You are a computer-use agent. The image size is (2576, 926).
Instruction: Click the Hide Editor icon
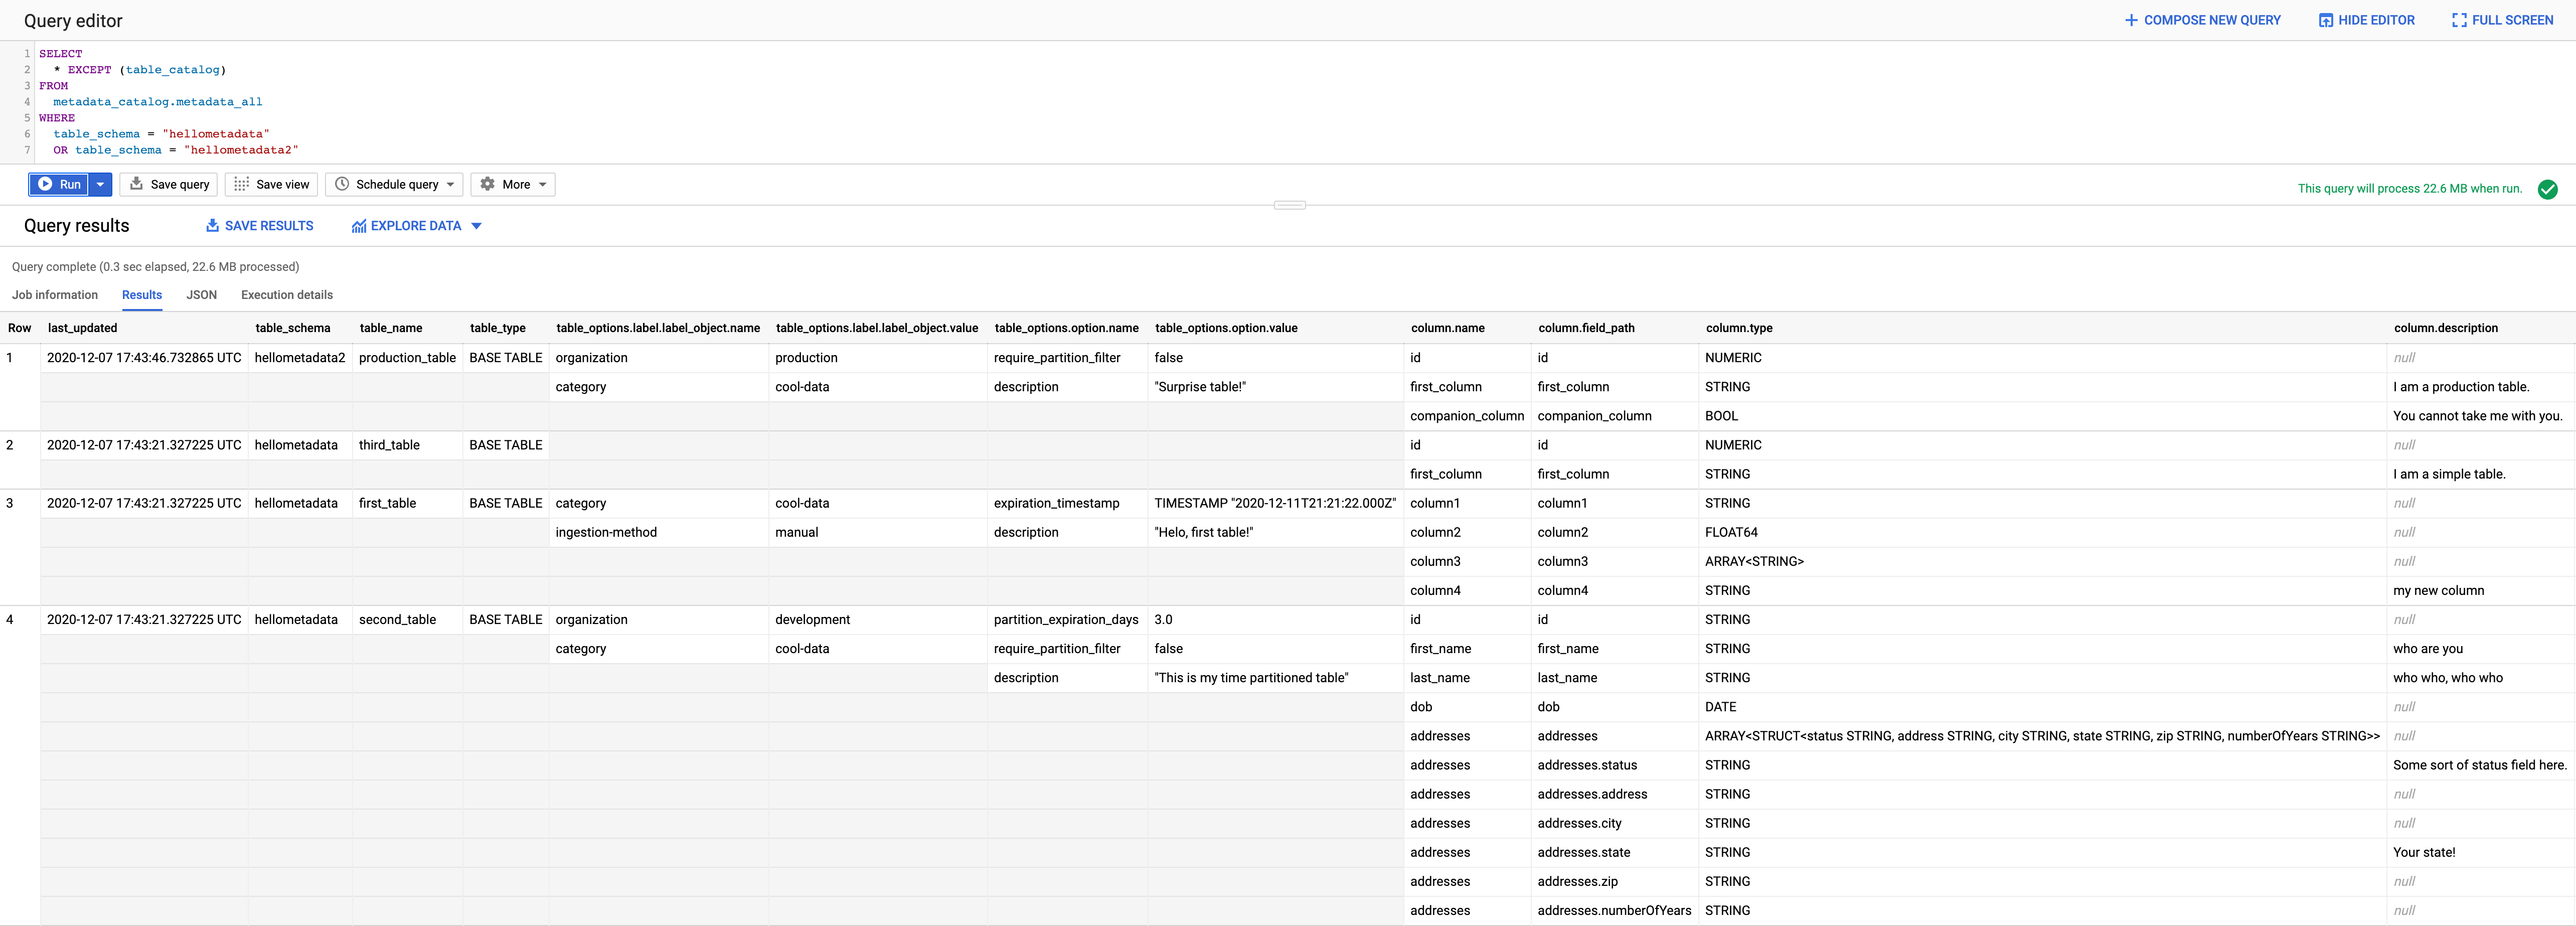click(x=2325, y=20)
